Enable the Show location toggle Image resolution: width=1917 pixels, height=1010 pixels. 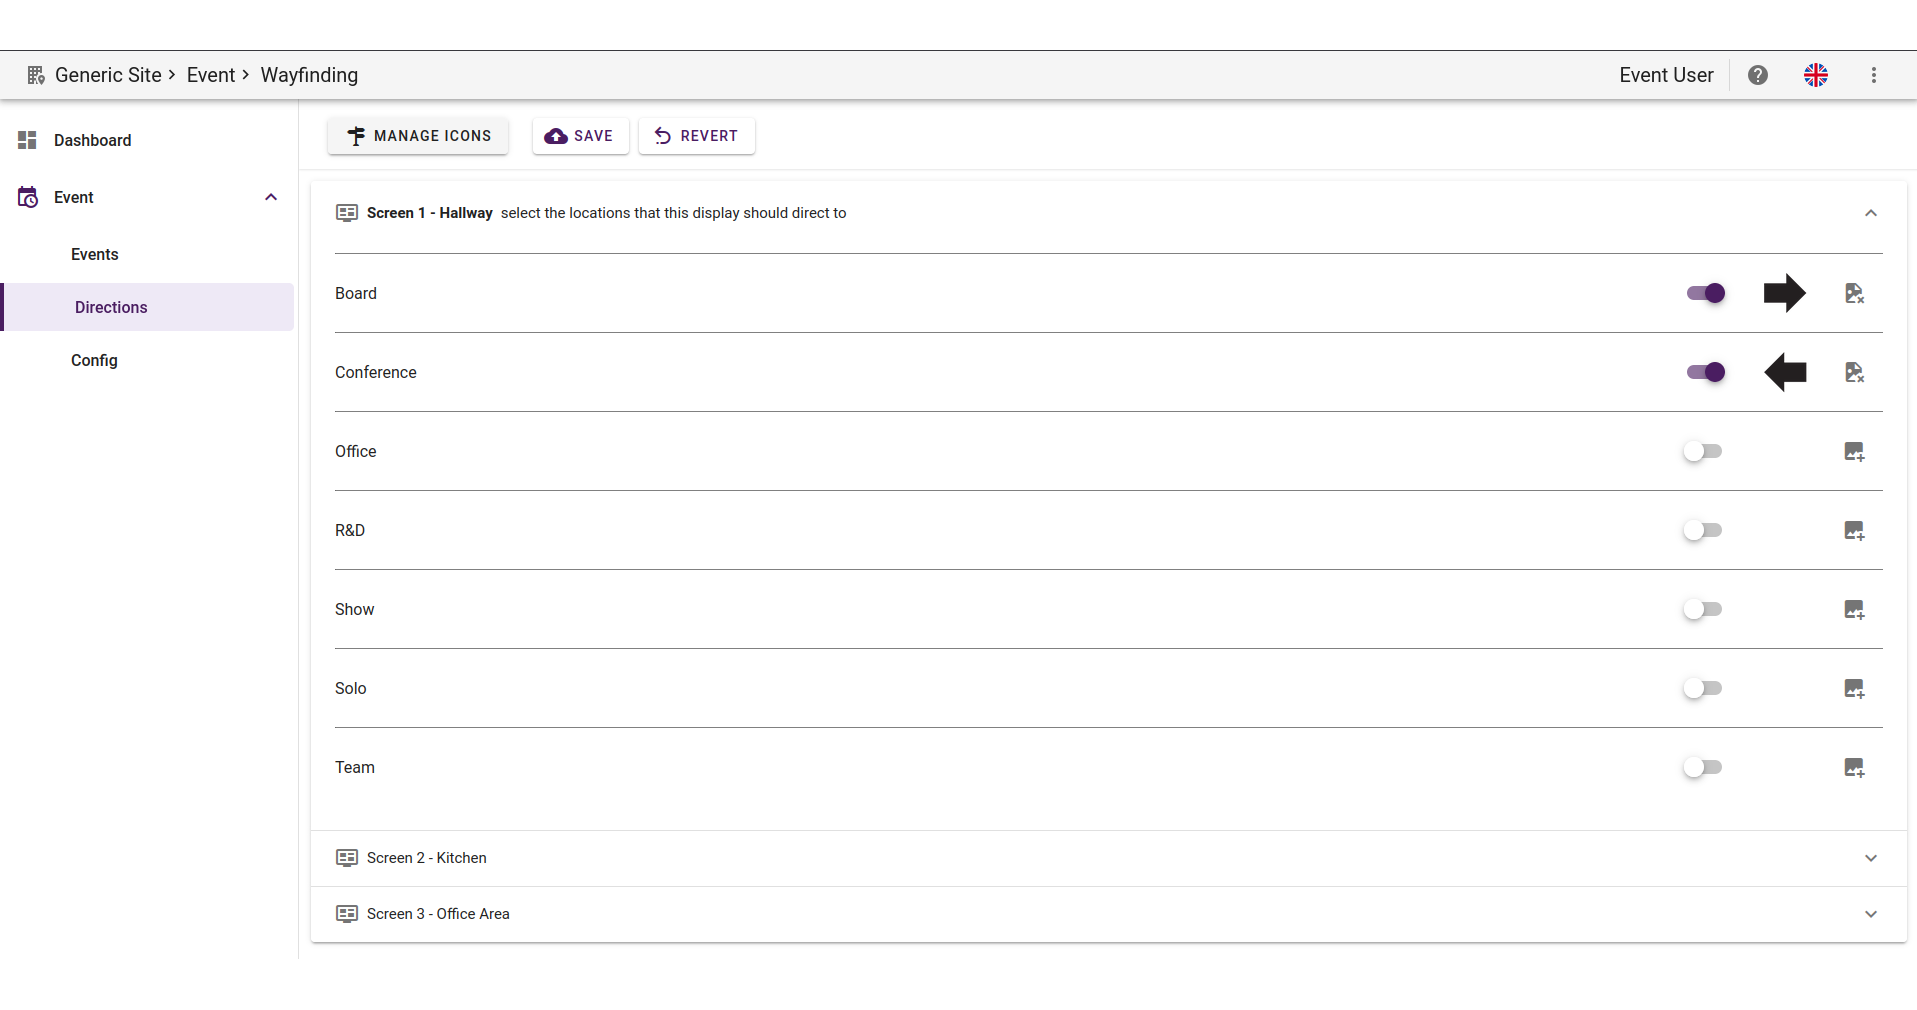[1702, 609]
